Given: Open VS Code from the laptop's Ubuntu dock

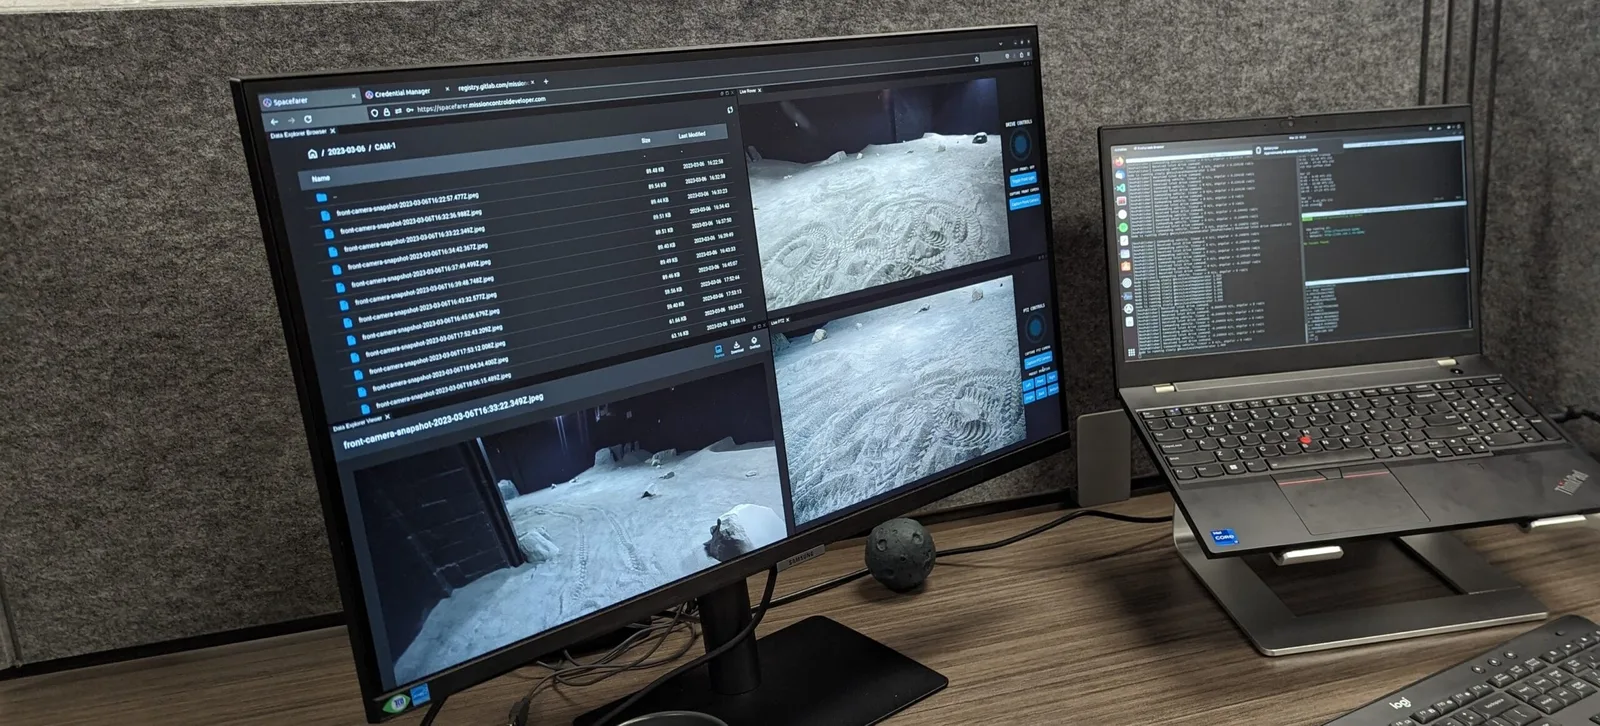Looking at the screenshot, I should pyautogui.click(x=1122, y=187).
